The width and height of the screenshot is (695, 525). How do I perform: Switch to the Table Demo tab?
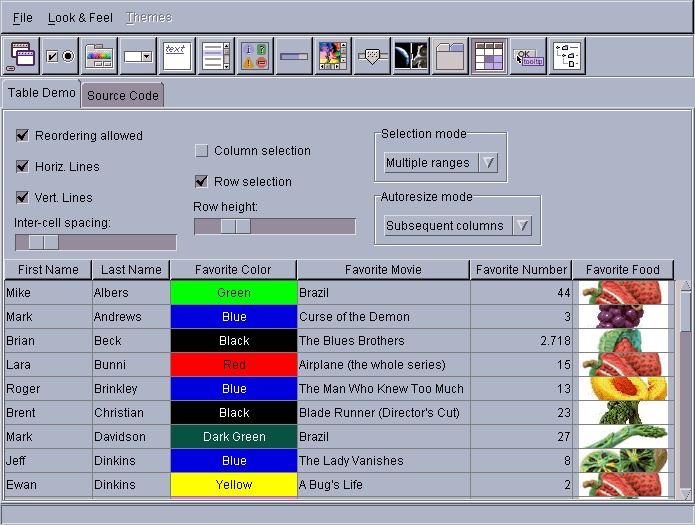(x=42, y=93)
